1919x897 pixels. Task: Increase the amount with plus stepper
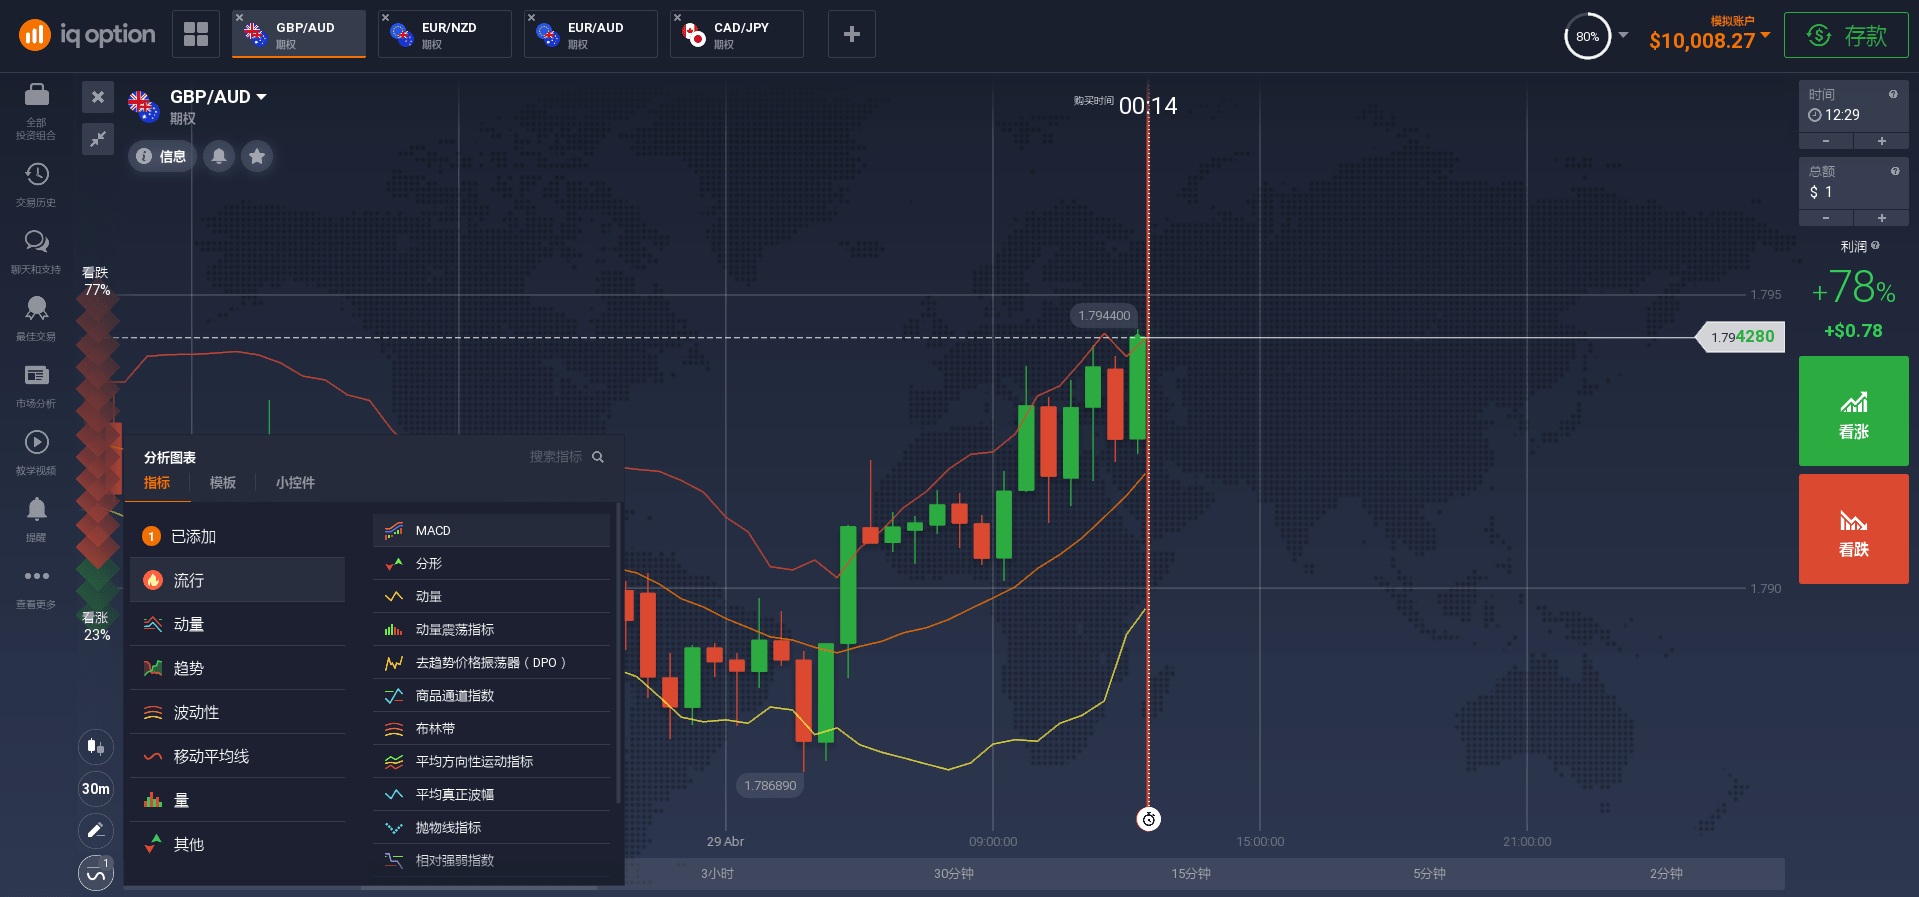pos(1881,218)
